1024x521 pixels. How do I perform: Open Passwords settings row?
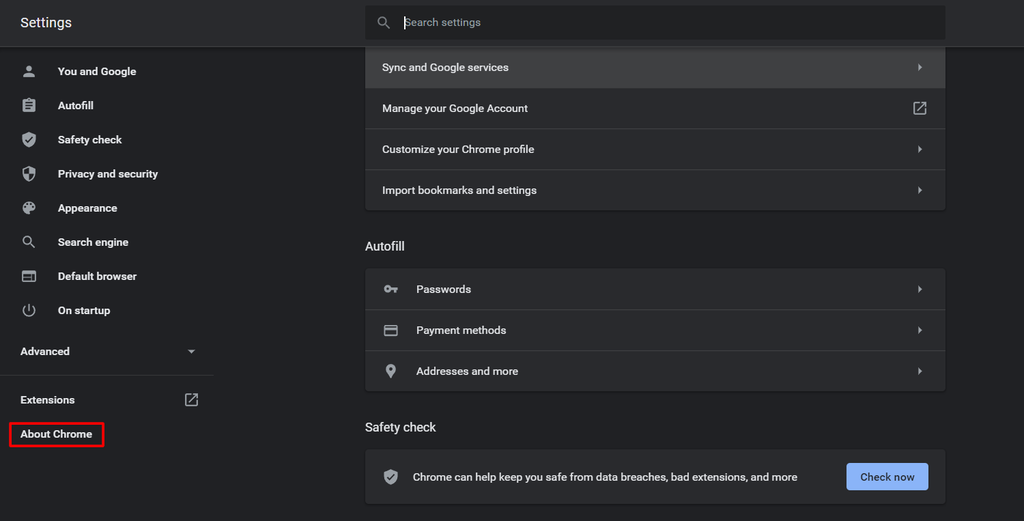[654, 289]
